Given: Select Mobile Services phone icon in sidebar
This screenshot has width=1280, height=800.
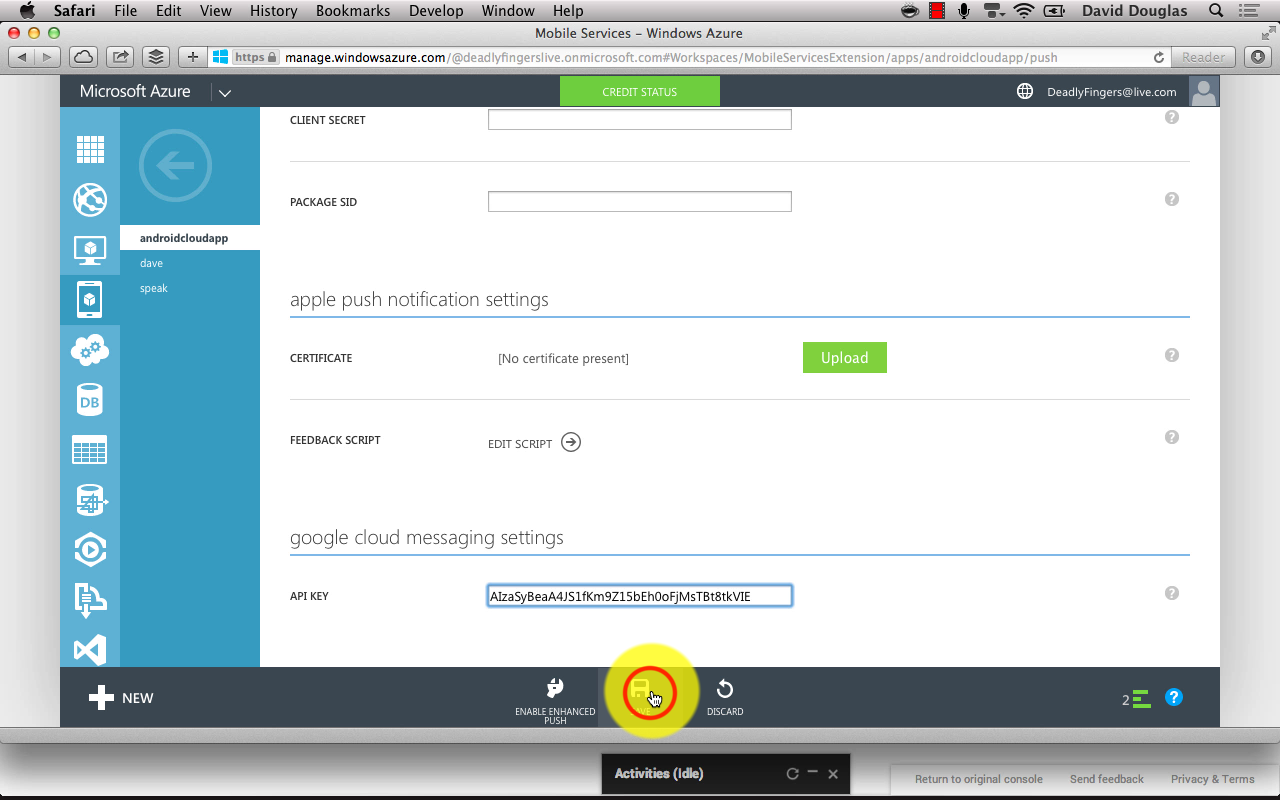Looking at the screenshot, I should pos(90,300).
